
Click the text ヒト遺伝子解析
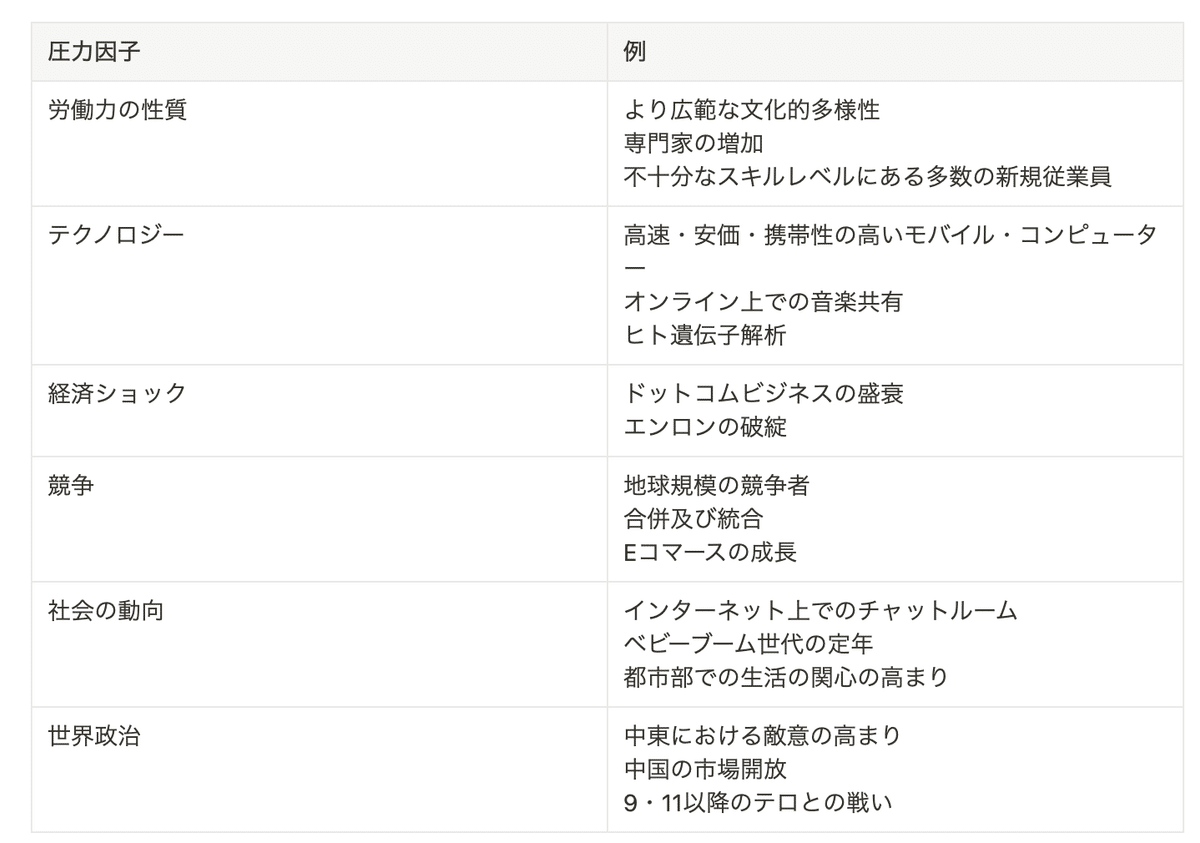point(705,335)
